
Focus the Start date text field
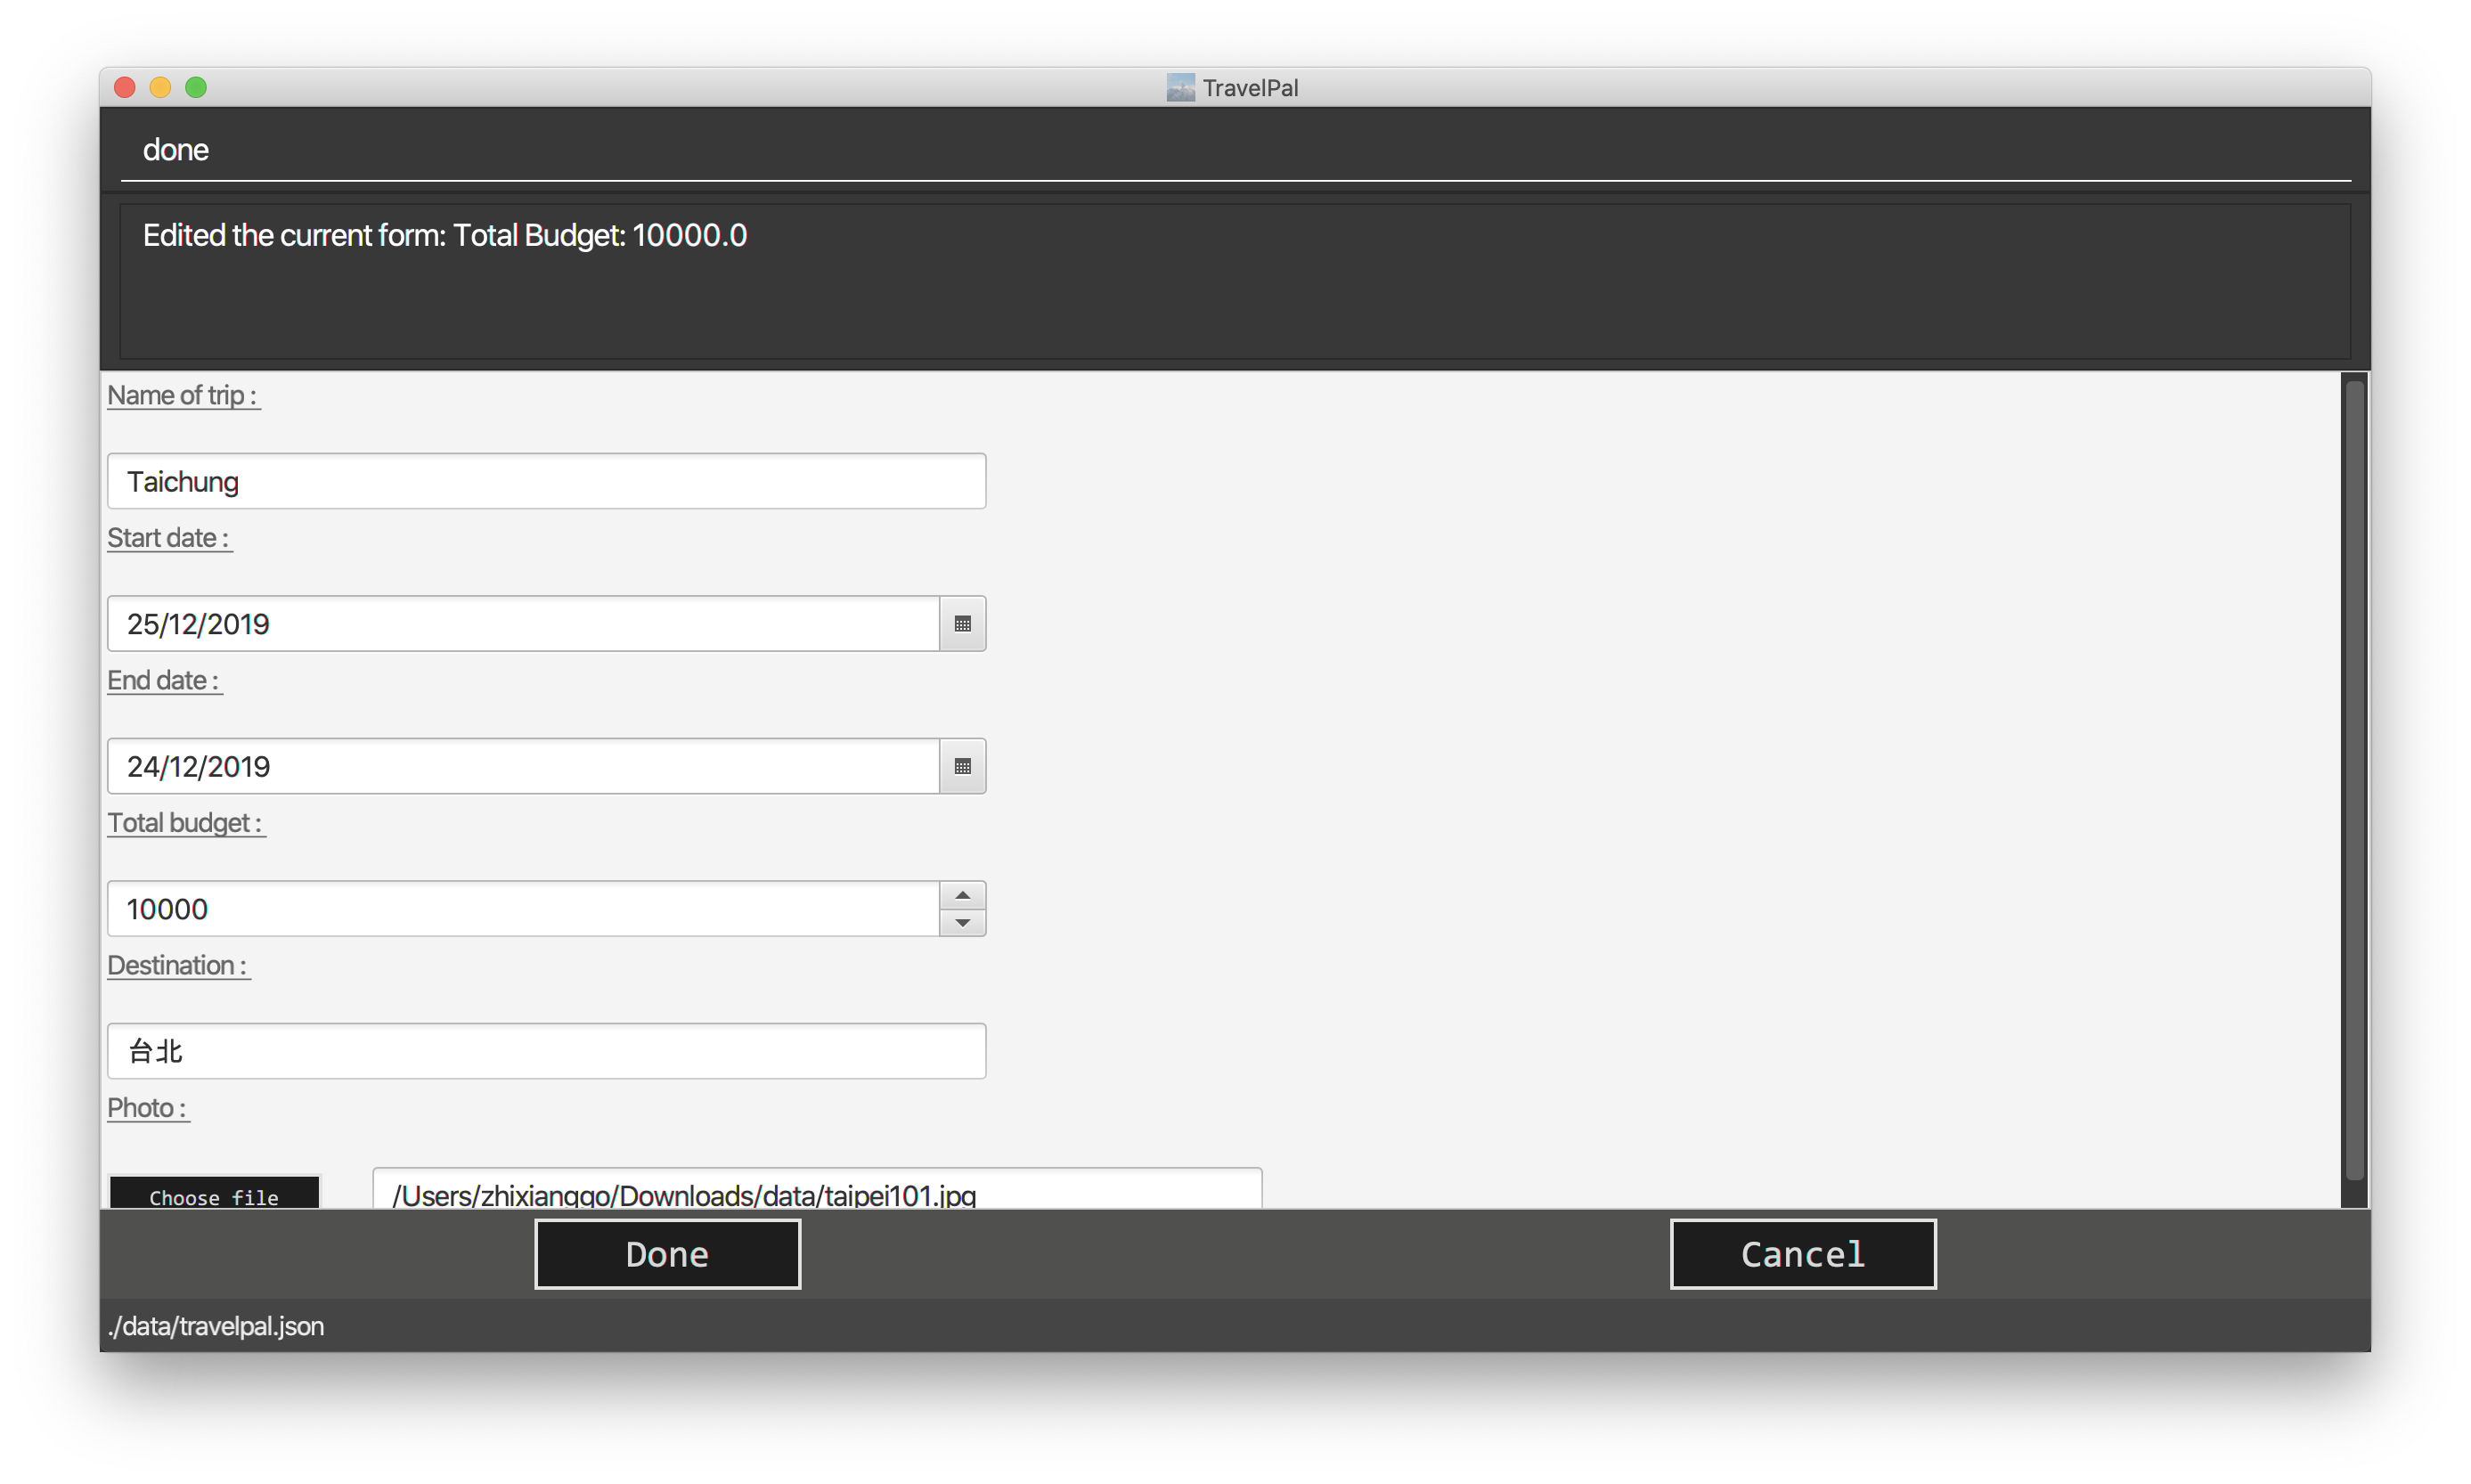(522, 624)
